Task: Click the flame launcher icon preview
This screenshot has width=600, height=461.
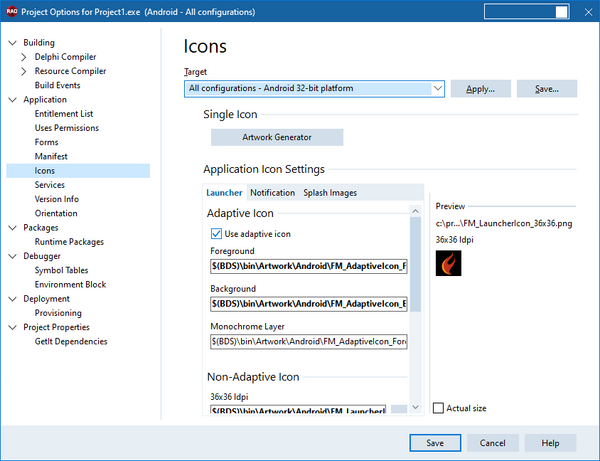Action: (448, 263)
